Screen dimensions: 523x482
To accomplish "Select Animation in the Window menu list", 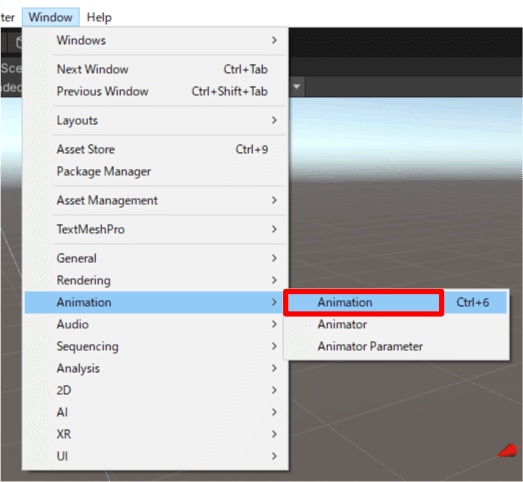I will click(155, 302).
